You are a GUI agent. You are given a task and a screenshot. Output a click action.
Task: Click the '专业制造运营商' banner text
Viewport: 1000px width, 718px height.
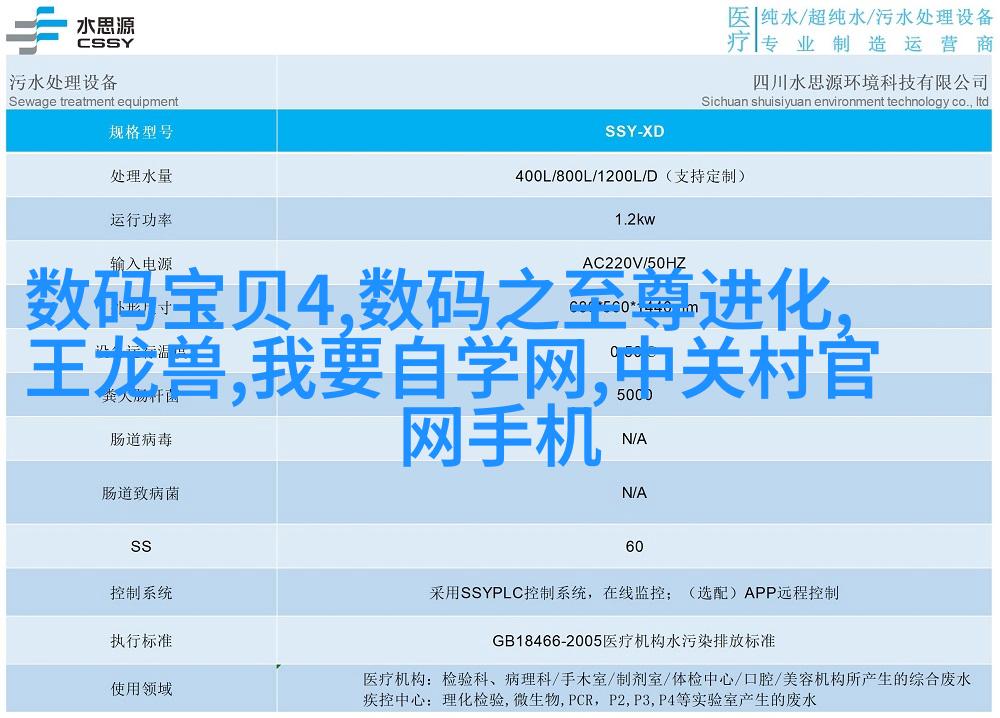[x=878, y=44]
